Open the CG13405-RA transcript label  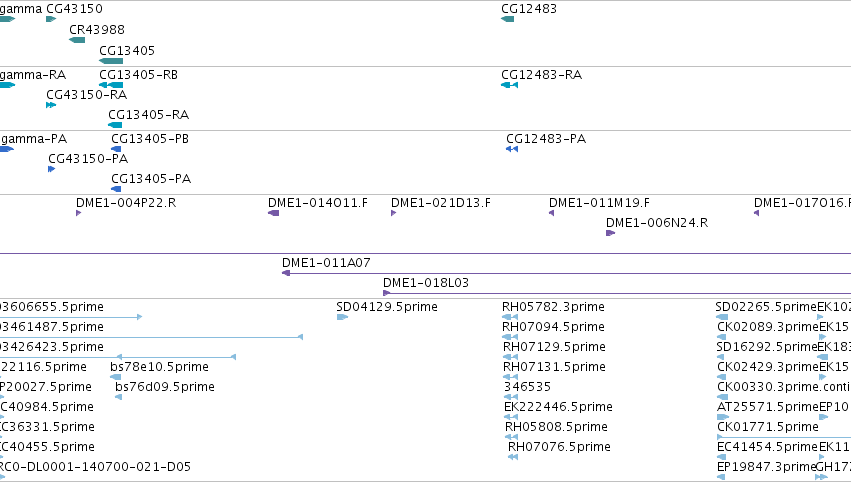point(149,115)
